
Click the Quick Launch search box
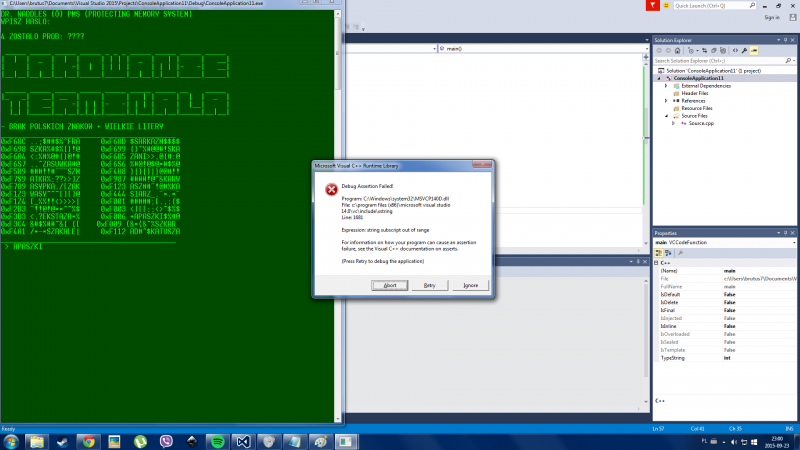click(717, 6)
